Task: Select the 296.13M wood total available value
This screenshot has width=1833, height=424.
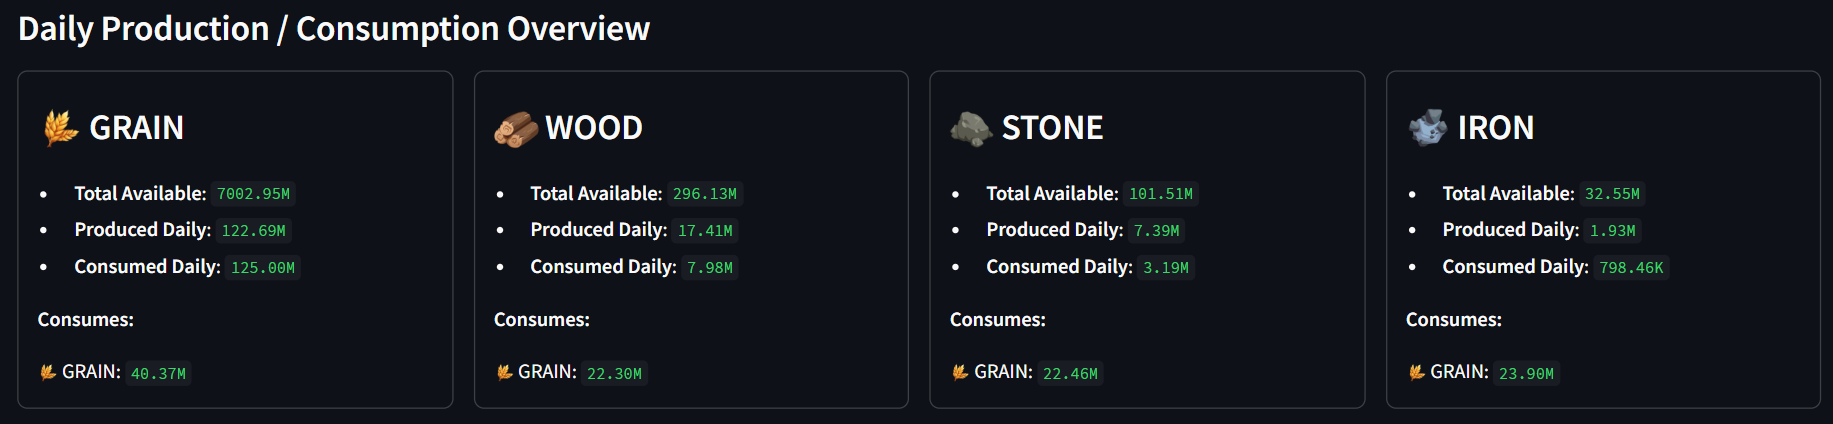Action: (x=705, y=194)
